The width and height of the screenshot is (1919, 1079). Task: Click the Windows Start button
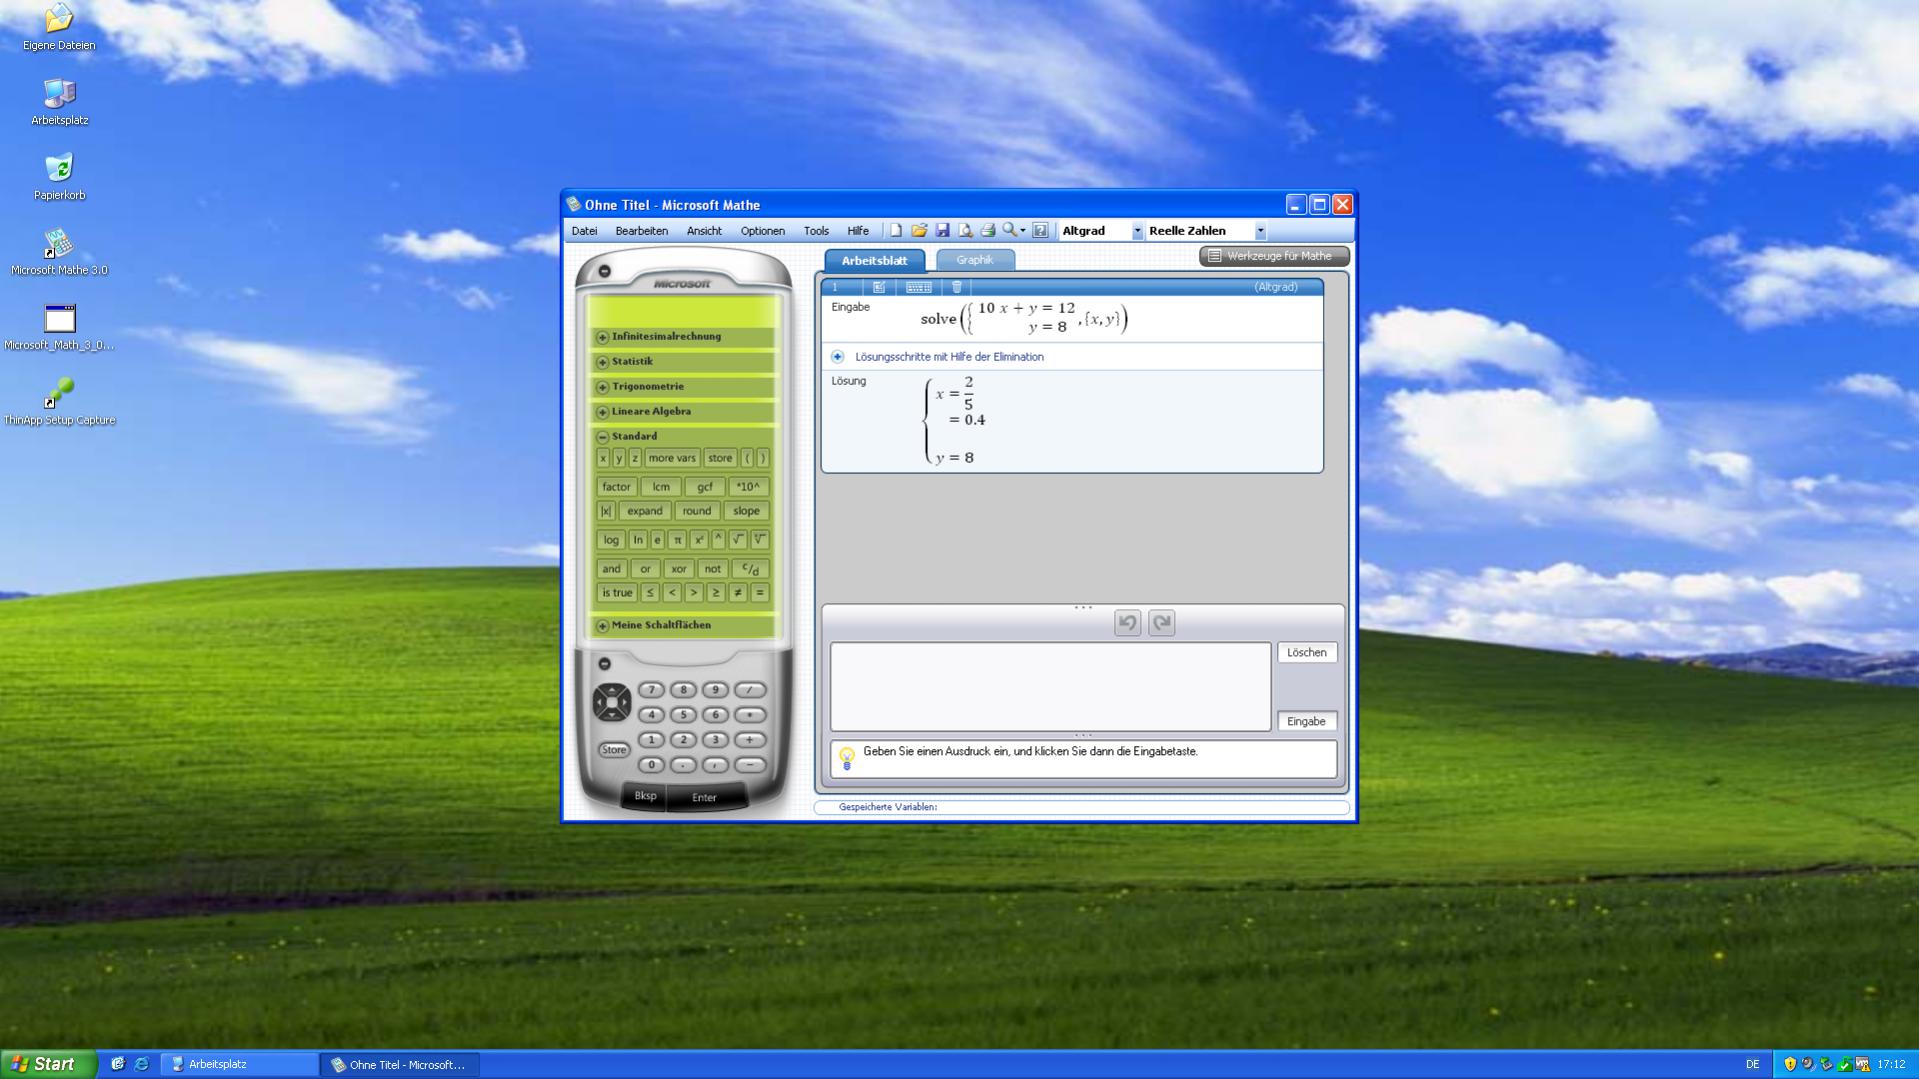click(x=48, y=1064)
